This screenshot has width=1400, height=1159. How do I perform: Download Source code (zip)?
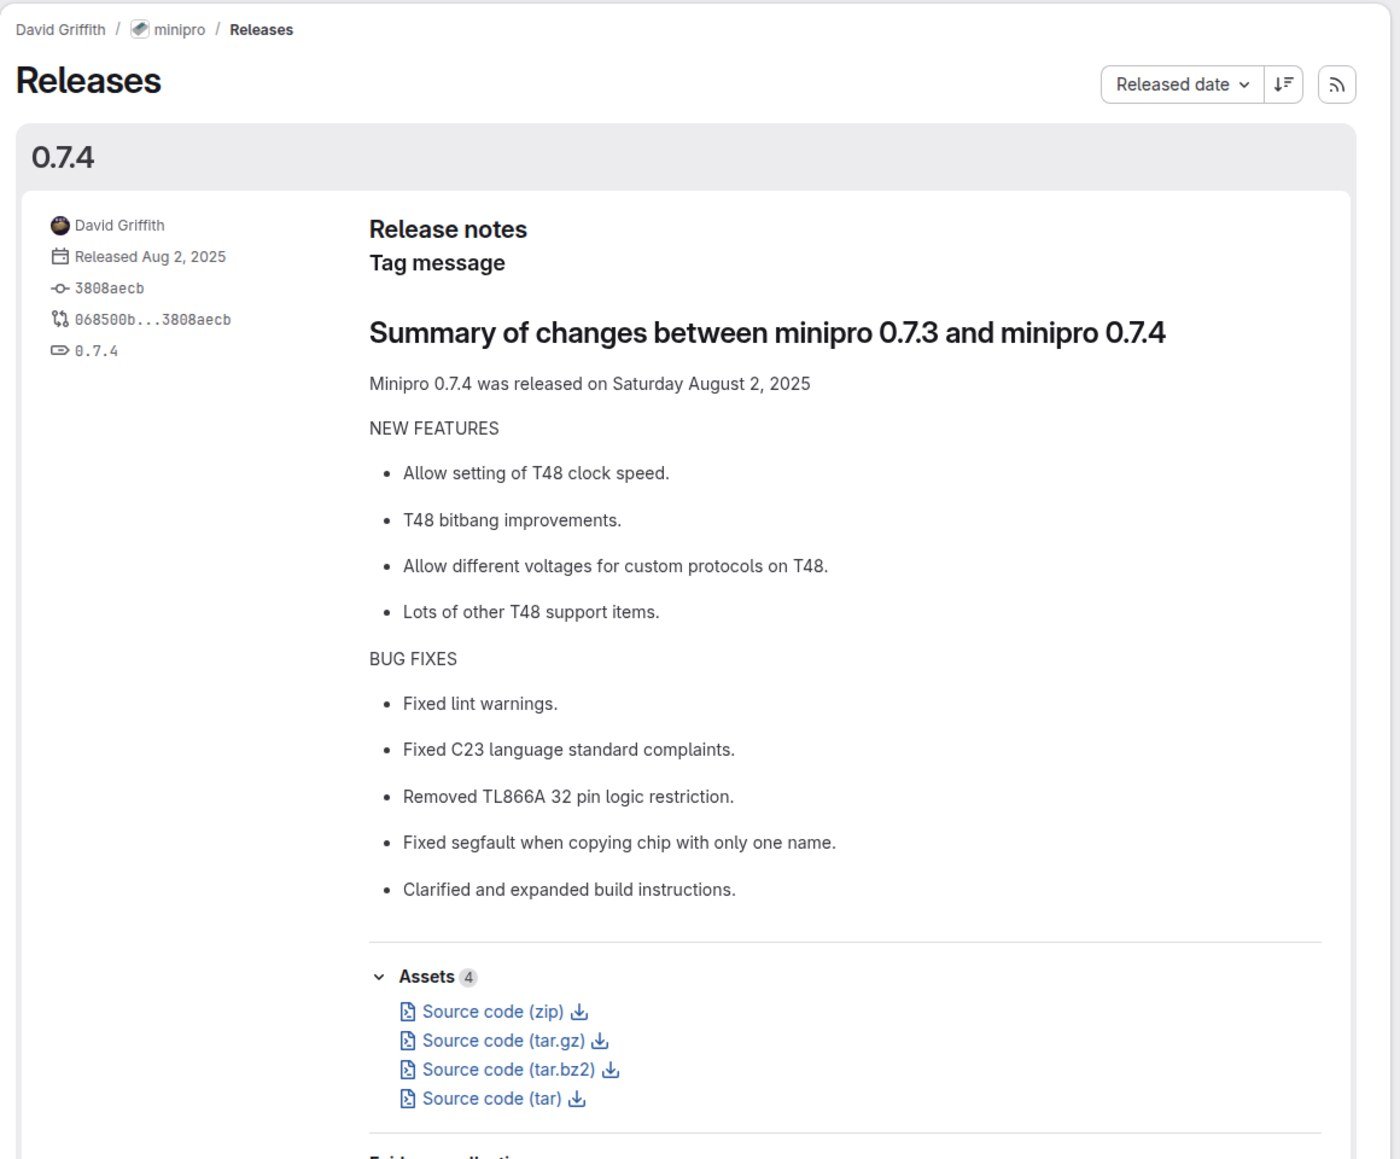point(493,1011)
